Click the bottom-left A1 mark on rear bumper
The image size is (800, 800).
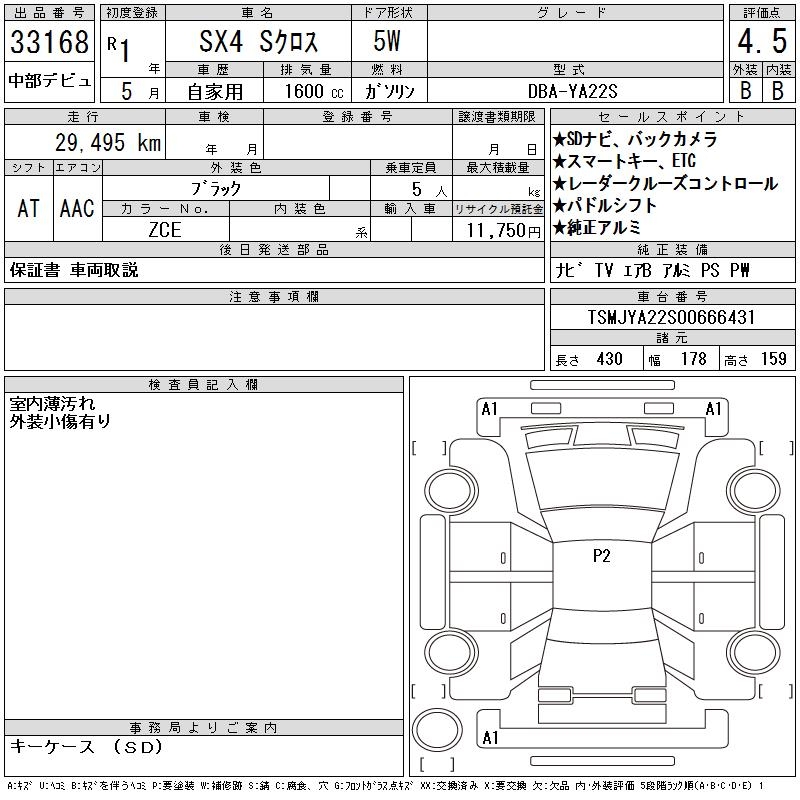click(490, 738)
